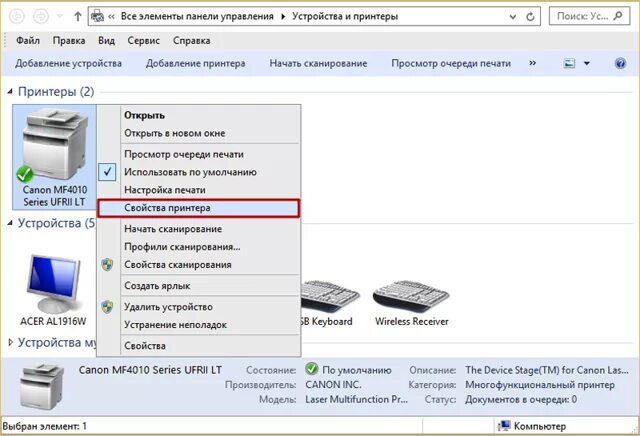Toggle Использовать по умолчанию checkmark item
The width and height of the screenshot is (640, 436).
pyautogui.click(x=199, y=172)
